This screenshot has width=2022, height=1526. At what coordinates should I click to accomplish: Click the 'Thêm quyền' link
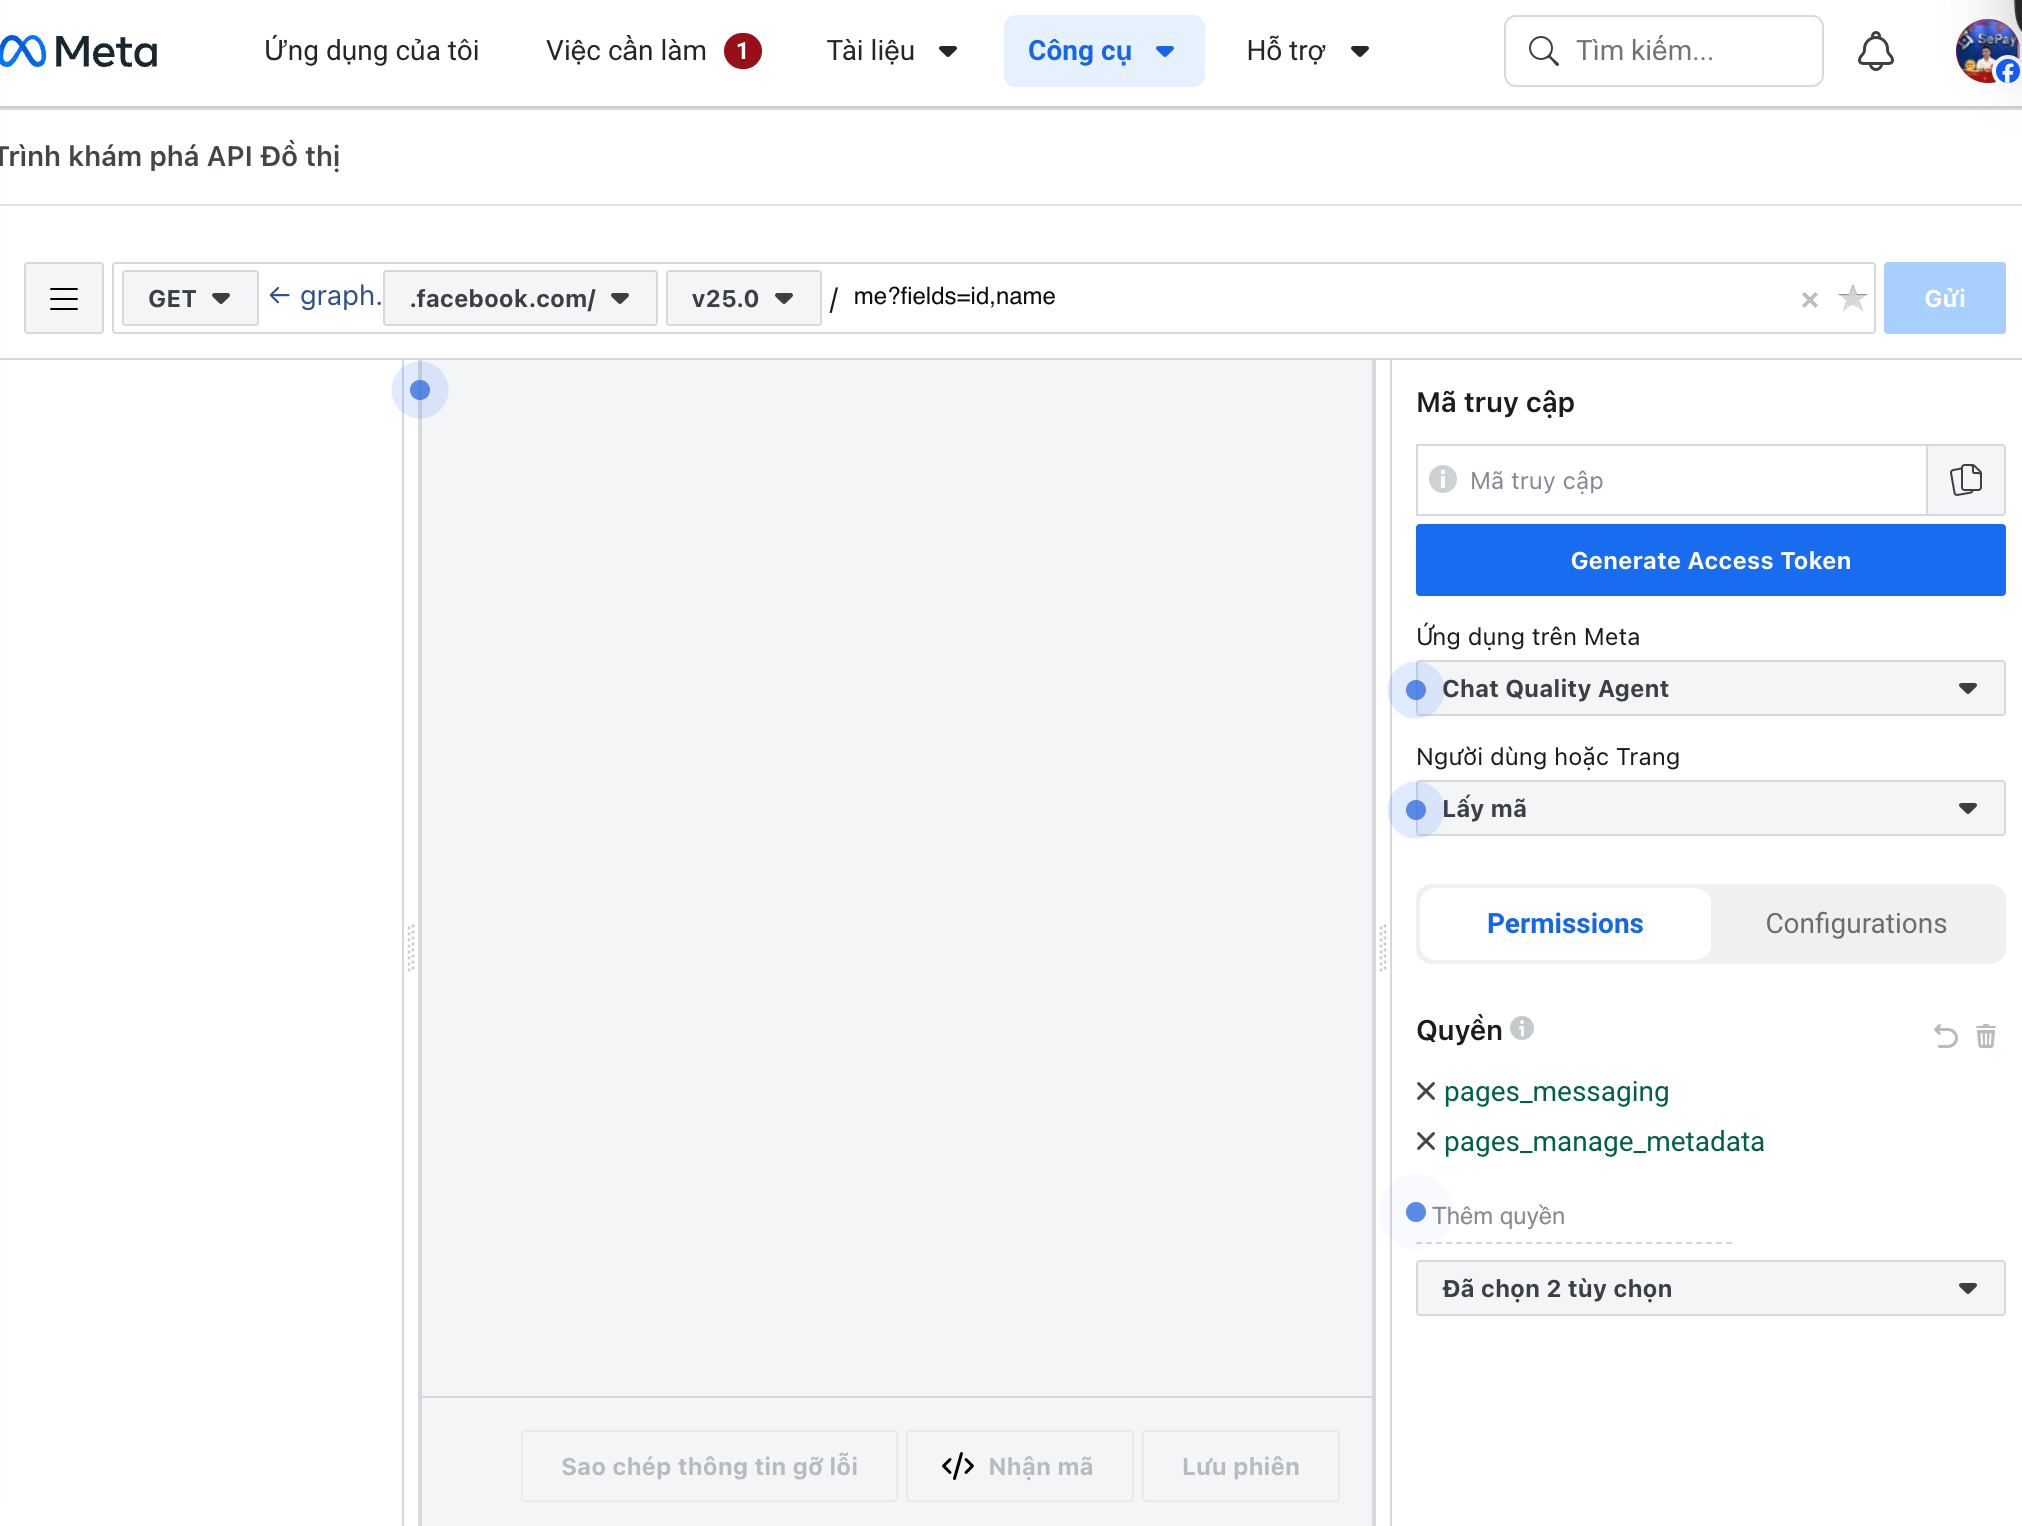[1498, 1215]
